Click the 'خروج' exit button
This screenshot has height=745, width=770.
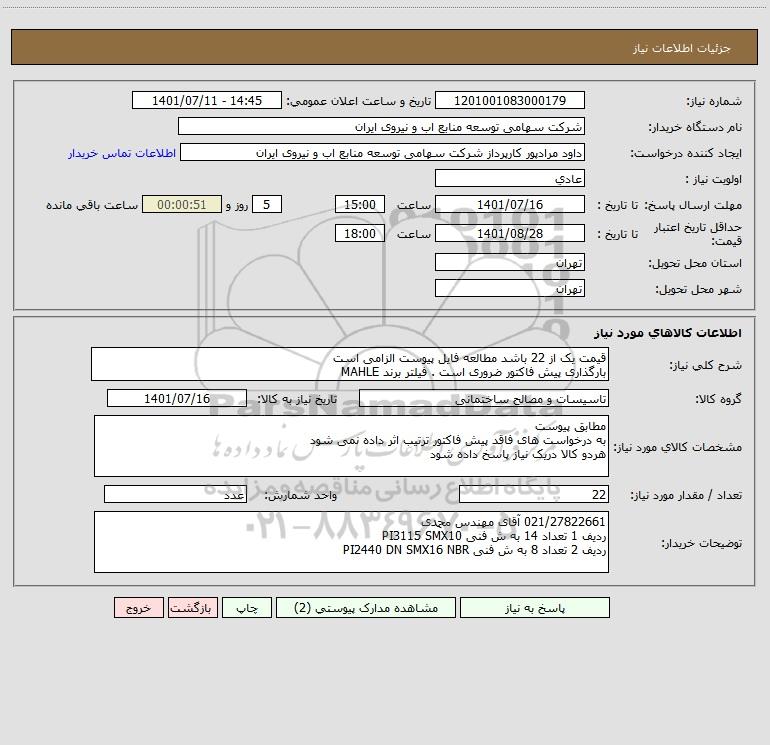point(138,608)
